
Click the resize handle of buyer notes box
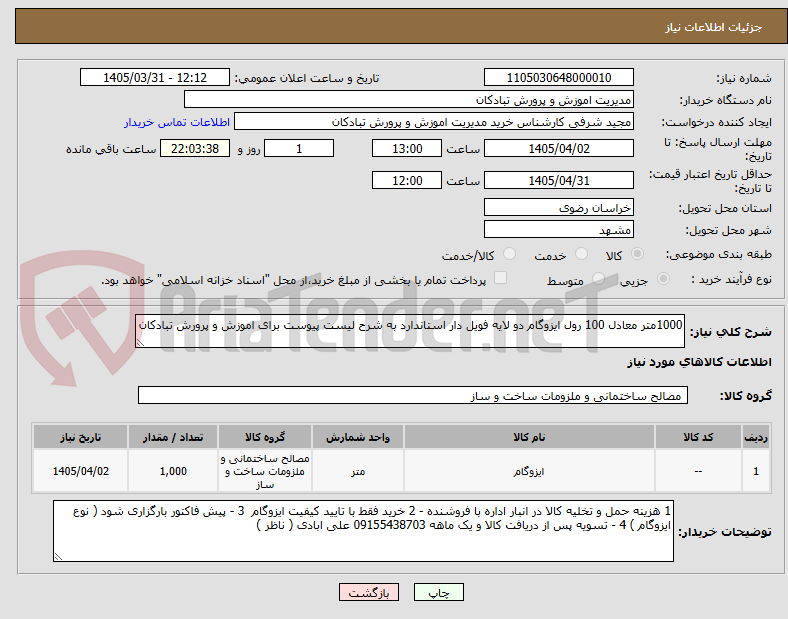[x=58, y=557]
